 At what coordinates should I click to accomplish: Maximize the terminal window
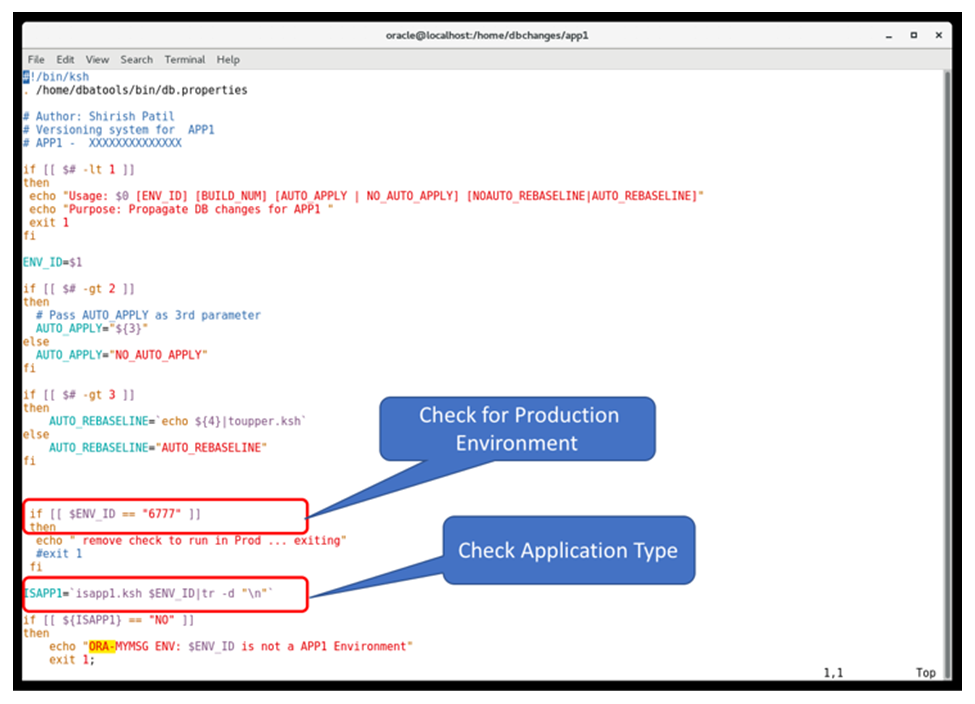point(913,35)
